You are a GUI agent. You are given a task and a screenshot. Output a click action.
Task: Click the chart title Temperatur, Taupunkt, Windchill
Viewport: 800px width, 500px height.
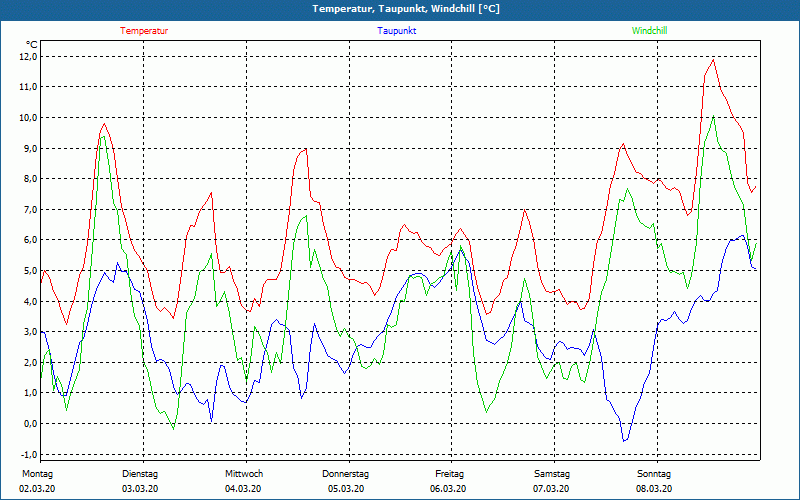405,9
